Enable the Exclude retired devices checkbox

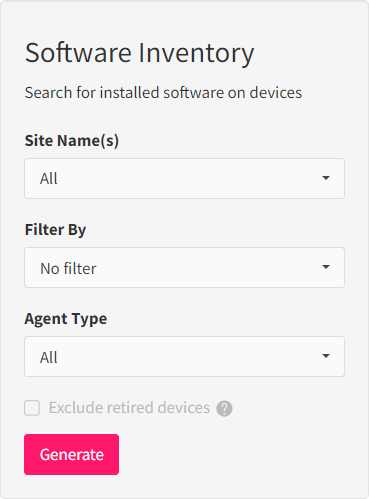pyautogui.click(x=32, y=408)
